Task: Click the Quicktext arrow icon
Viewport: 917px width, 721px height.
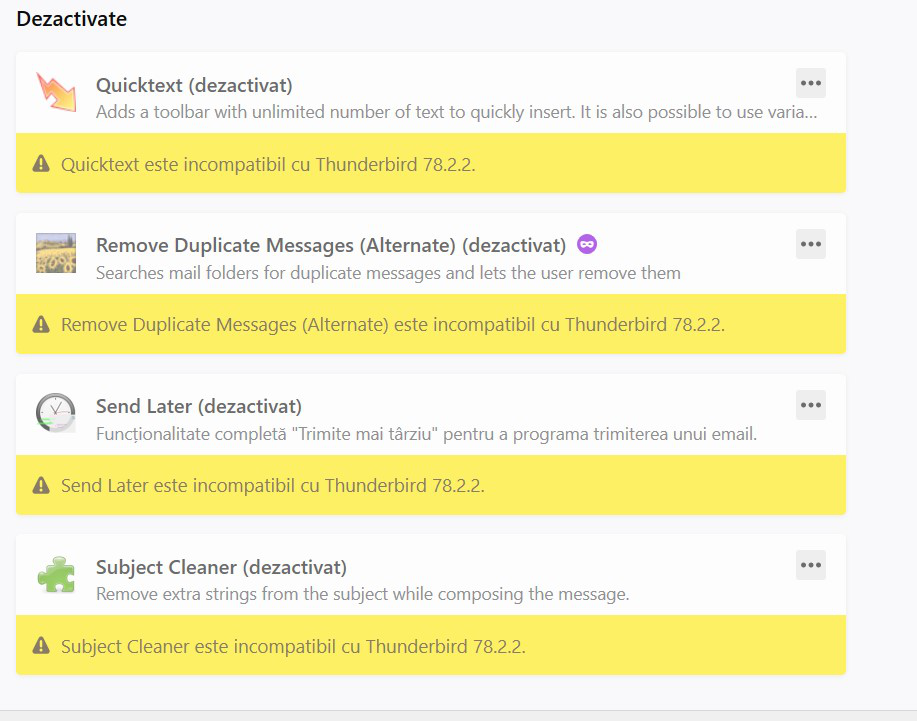Action: 56,93
